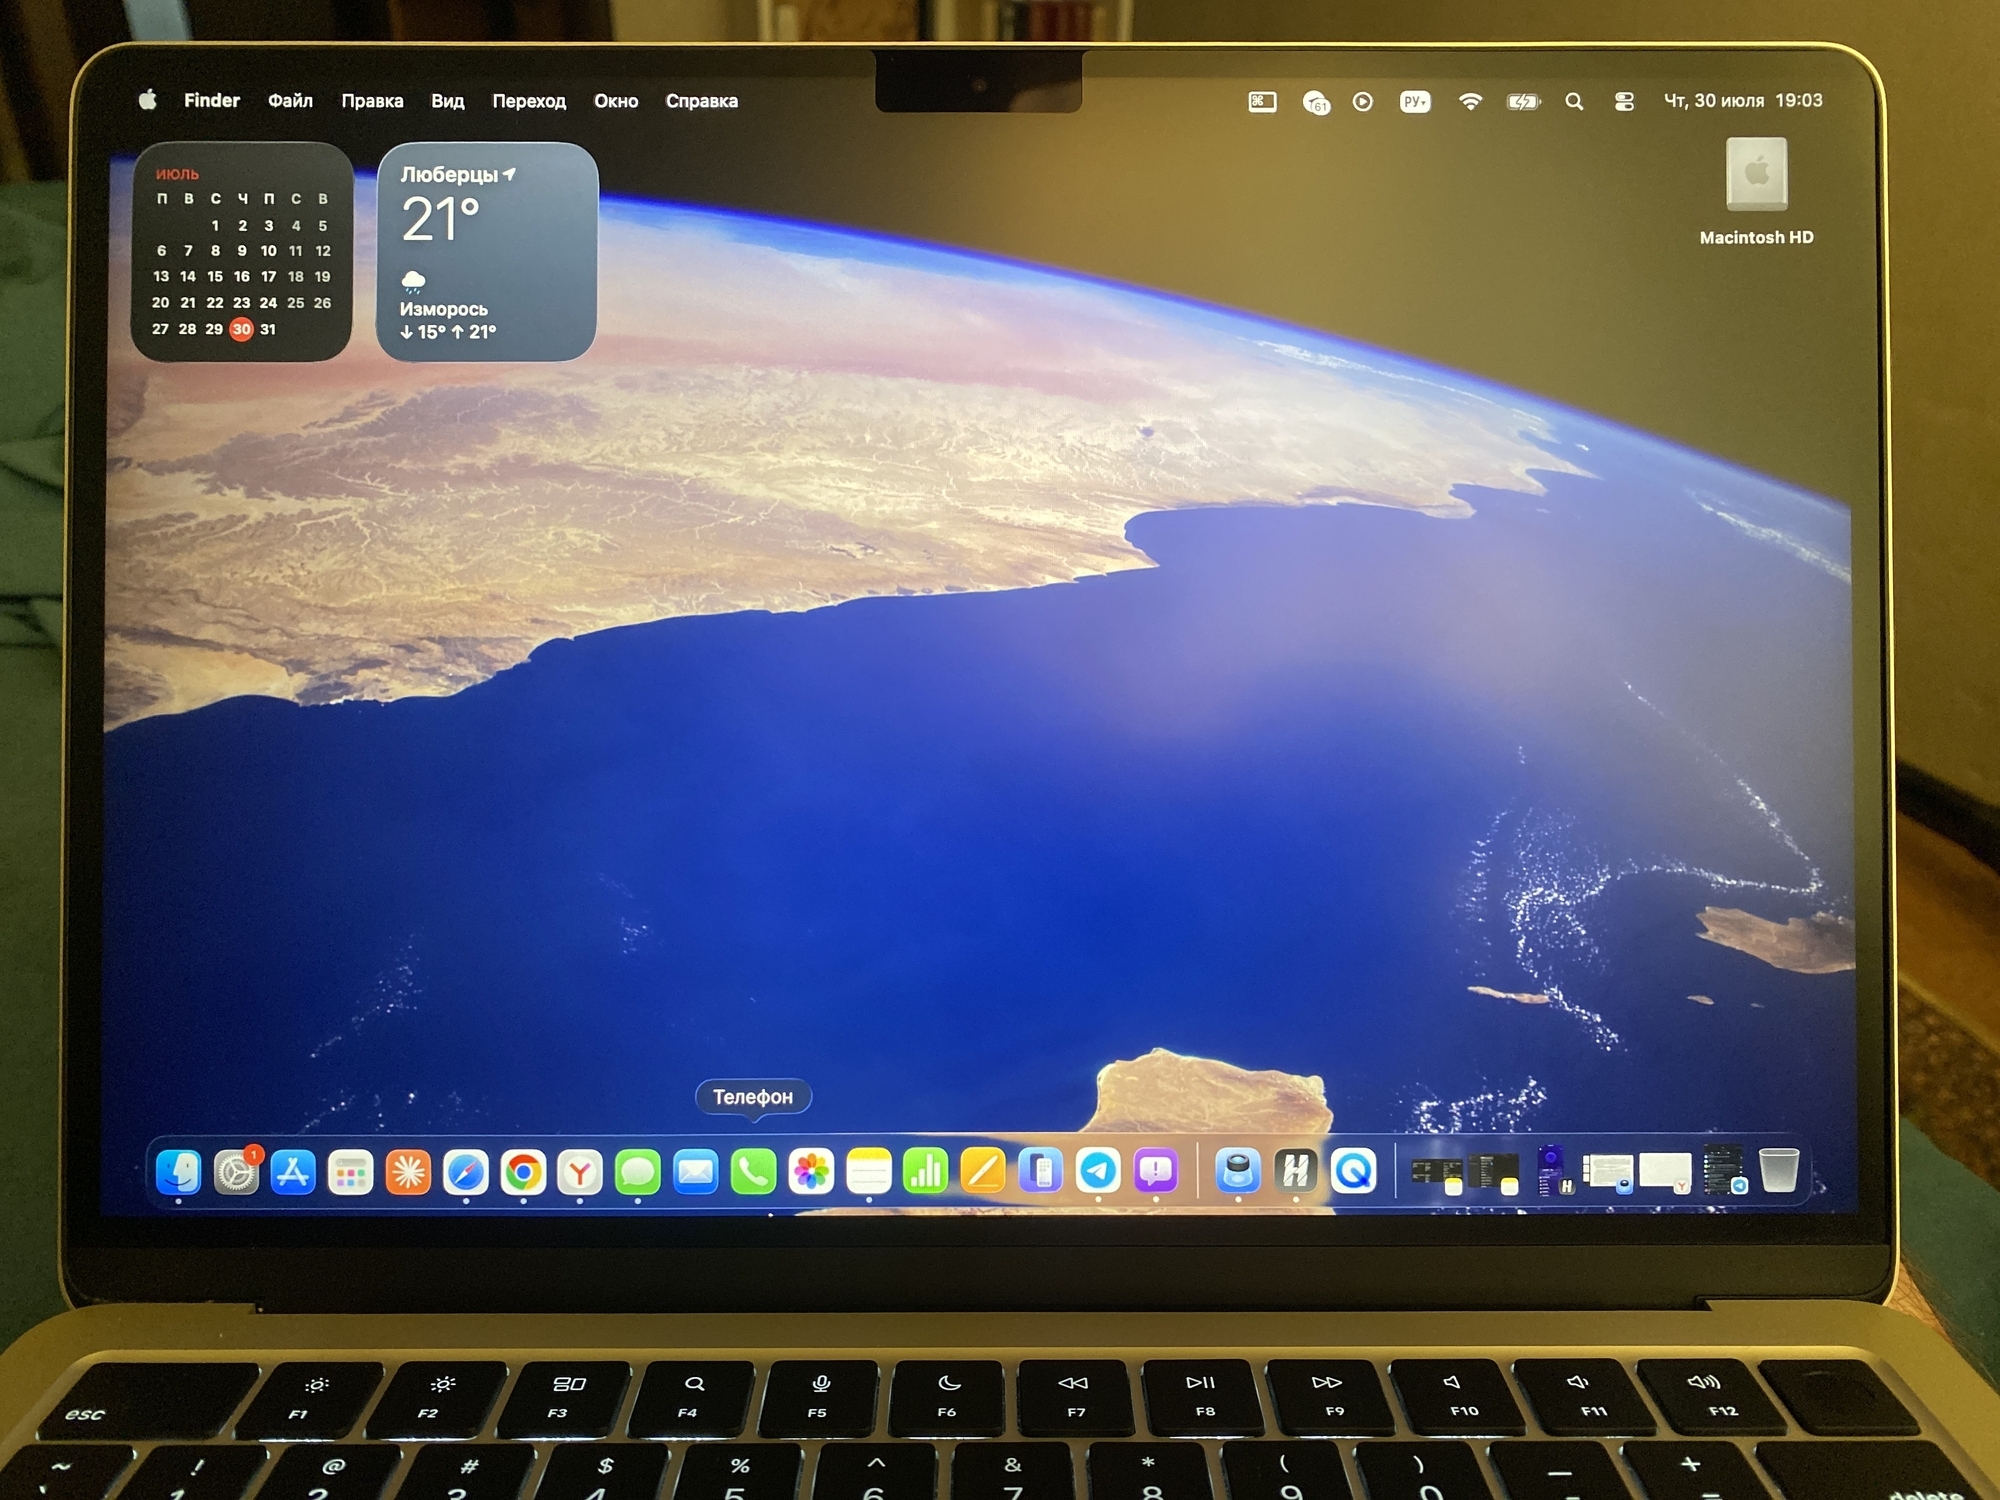Open Messages green bubble icon
This screenshot has width=2000, height=1500.
pyautogui.click(x=638, y=1171)
